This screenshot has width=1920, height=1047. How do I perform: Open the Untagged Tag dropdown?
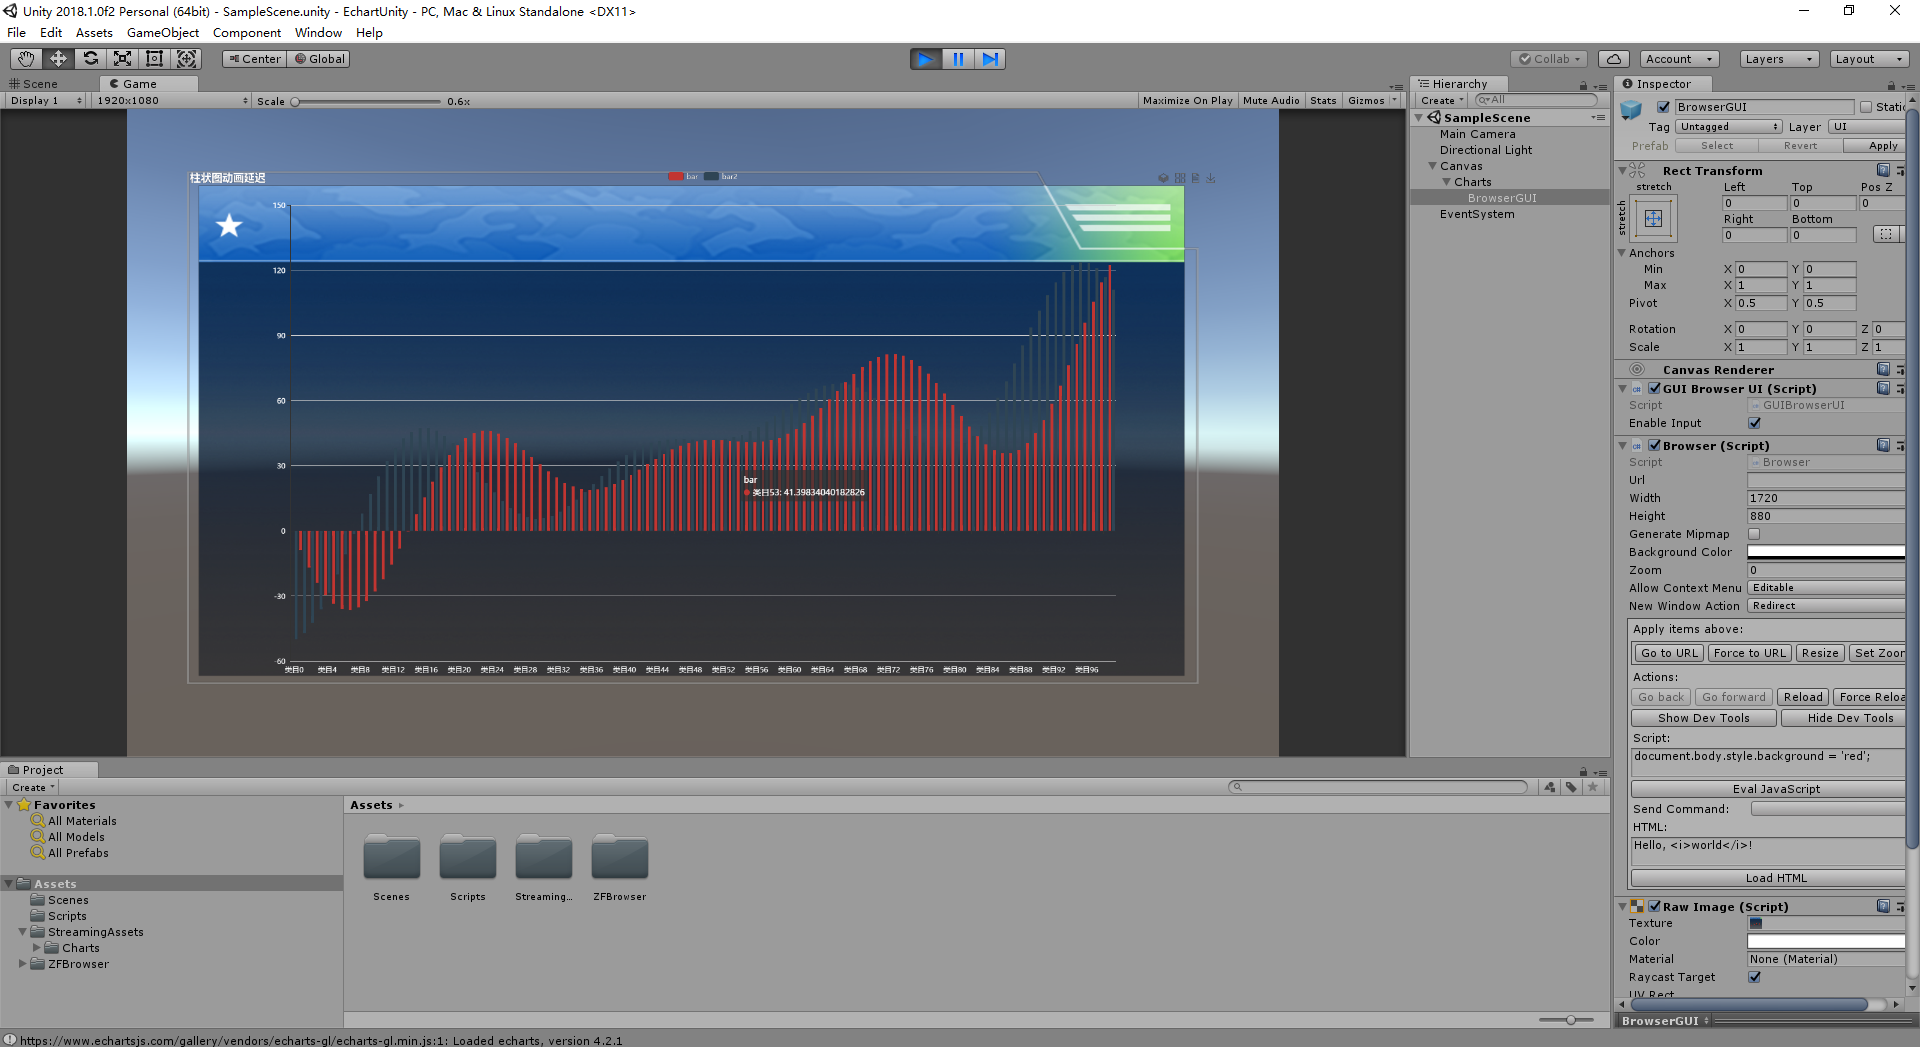[x=1728, y=126]
